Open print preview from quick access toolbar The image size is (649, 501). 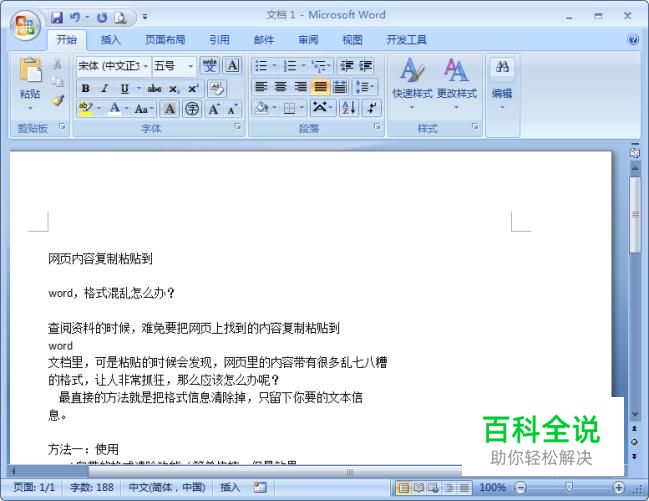tap(120, 17)
